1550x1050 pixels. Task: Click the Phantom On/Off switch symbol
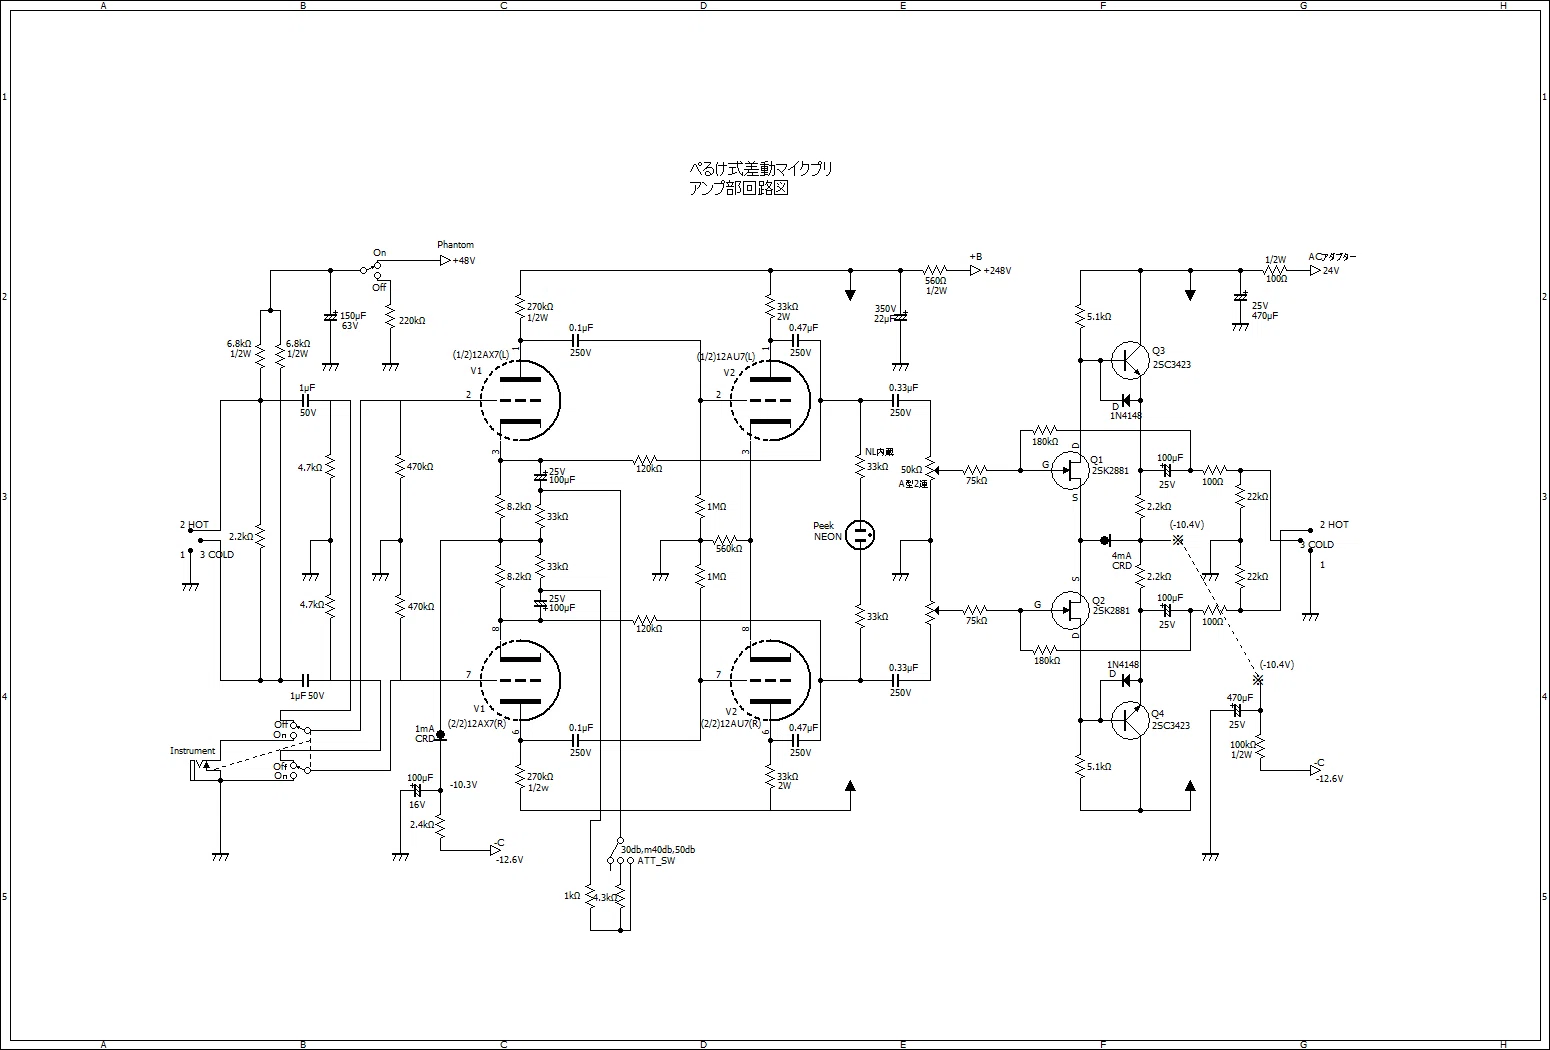371,269
